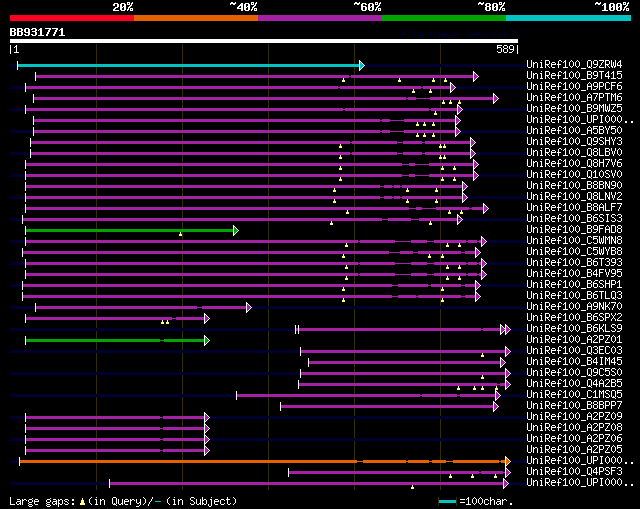Screen dimensions: 640x509
Task: Select the UniRef100_C5WMN8 label
Action: [574, 240]
